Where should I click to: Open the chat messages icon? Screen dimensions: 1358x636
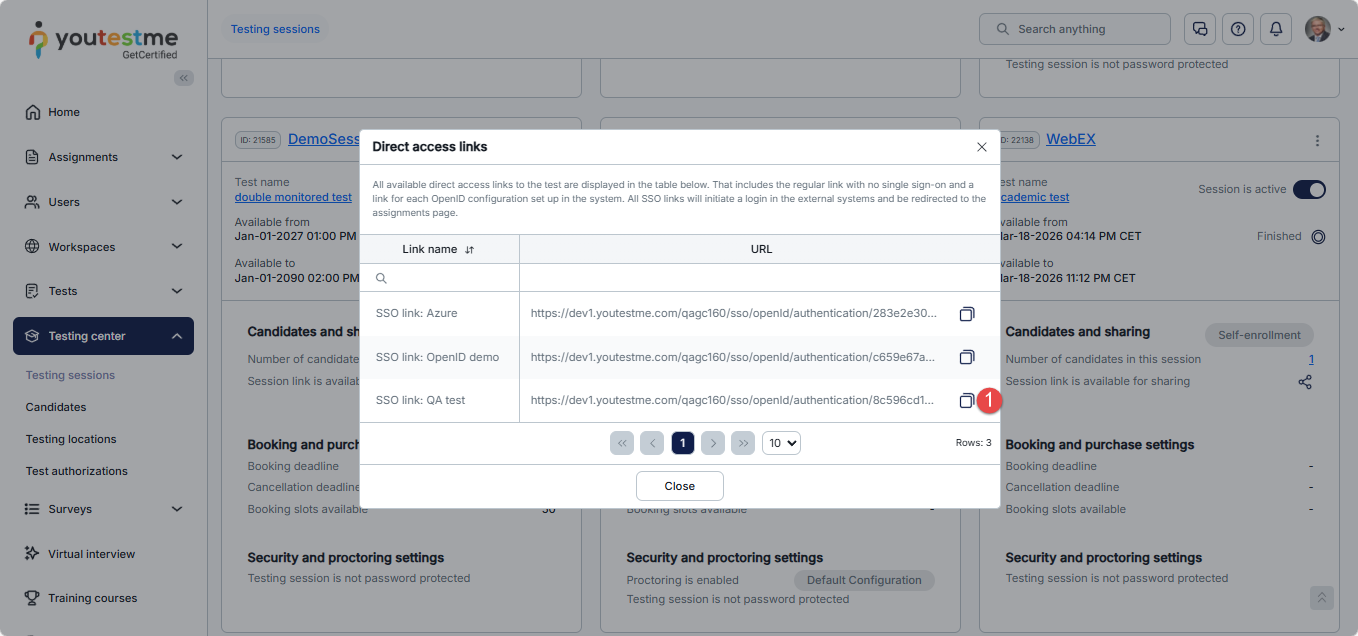[1199, 29]
